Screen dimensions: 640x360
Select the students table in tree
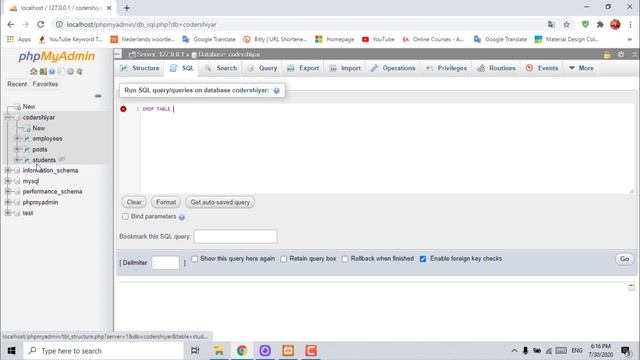(x=44, y=160)
